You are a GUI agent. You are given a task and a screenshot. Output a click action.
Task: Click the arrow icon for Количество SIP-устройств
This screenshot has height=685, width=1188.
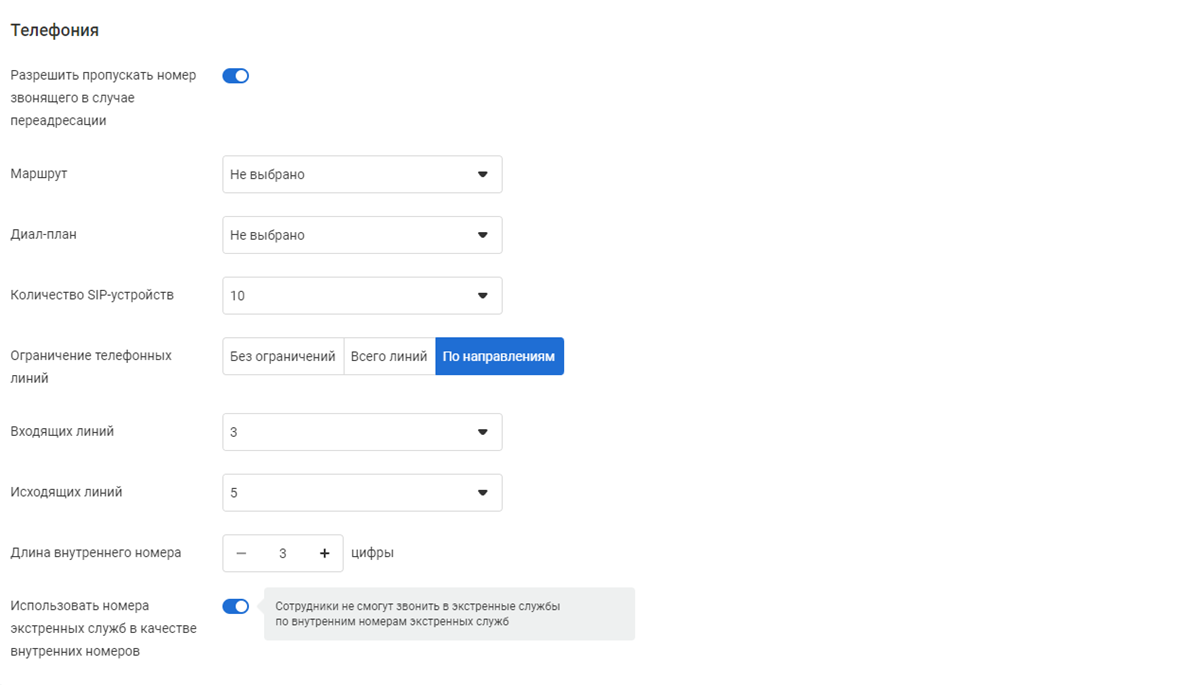(x=482, y=296)
